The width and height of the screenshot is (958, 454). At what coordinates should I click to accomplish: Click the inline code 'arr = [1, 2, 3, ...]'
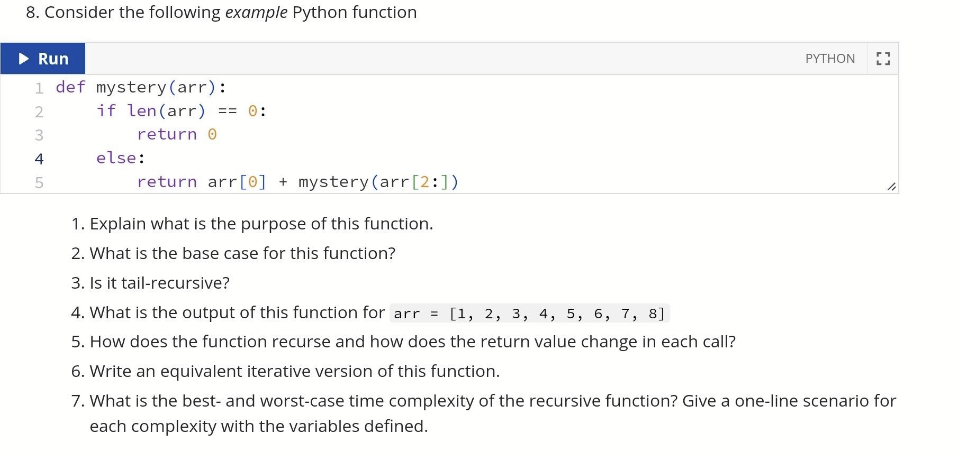(529, 313)
